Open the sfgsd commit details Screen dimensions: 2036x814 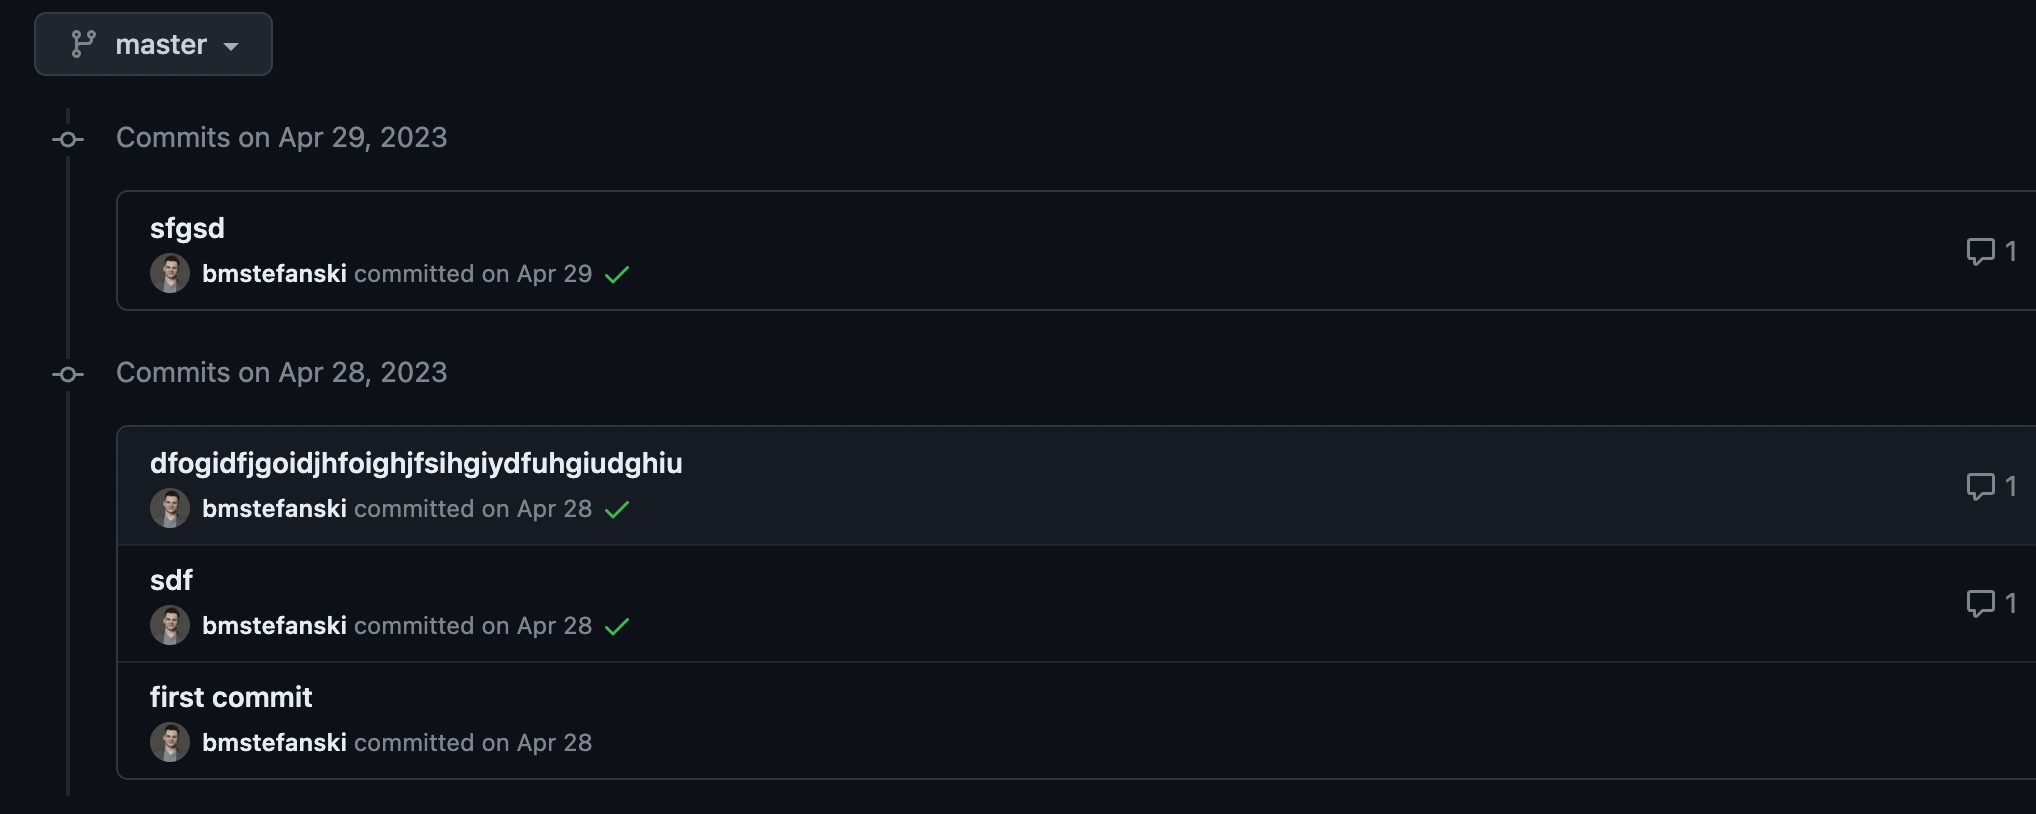coord(187,228)
